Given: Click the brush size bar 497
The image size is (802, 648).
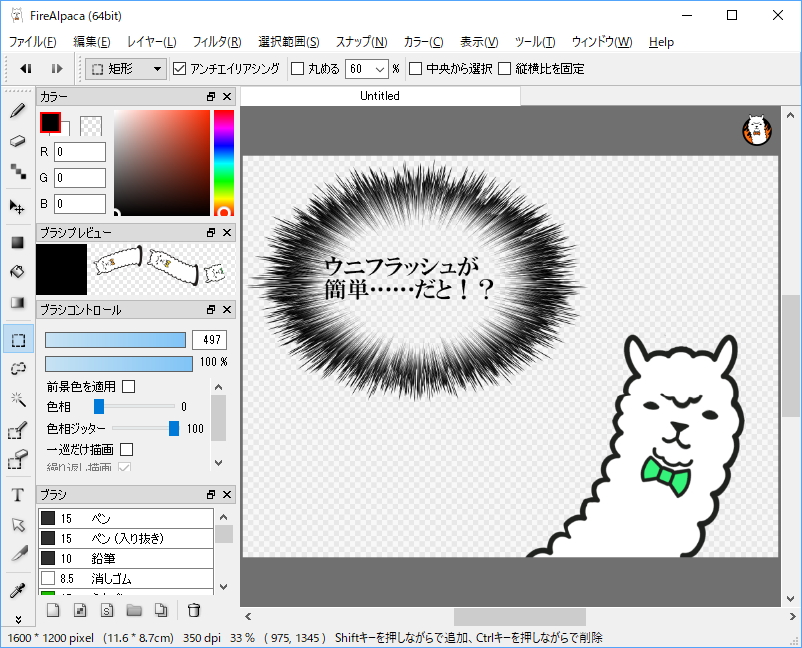Looking at the screenshot, I should pos(116,340).
